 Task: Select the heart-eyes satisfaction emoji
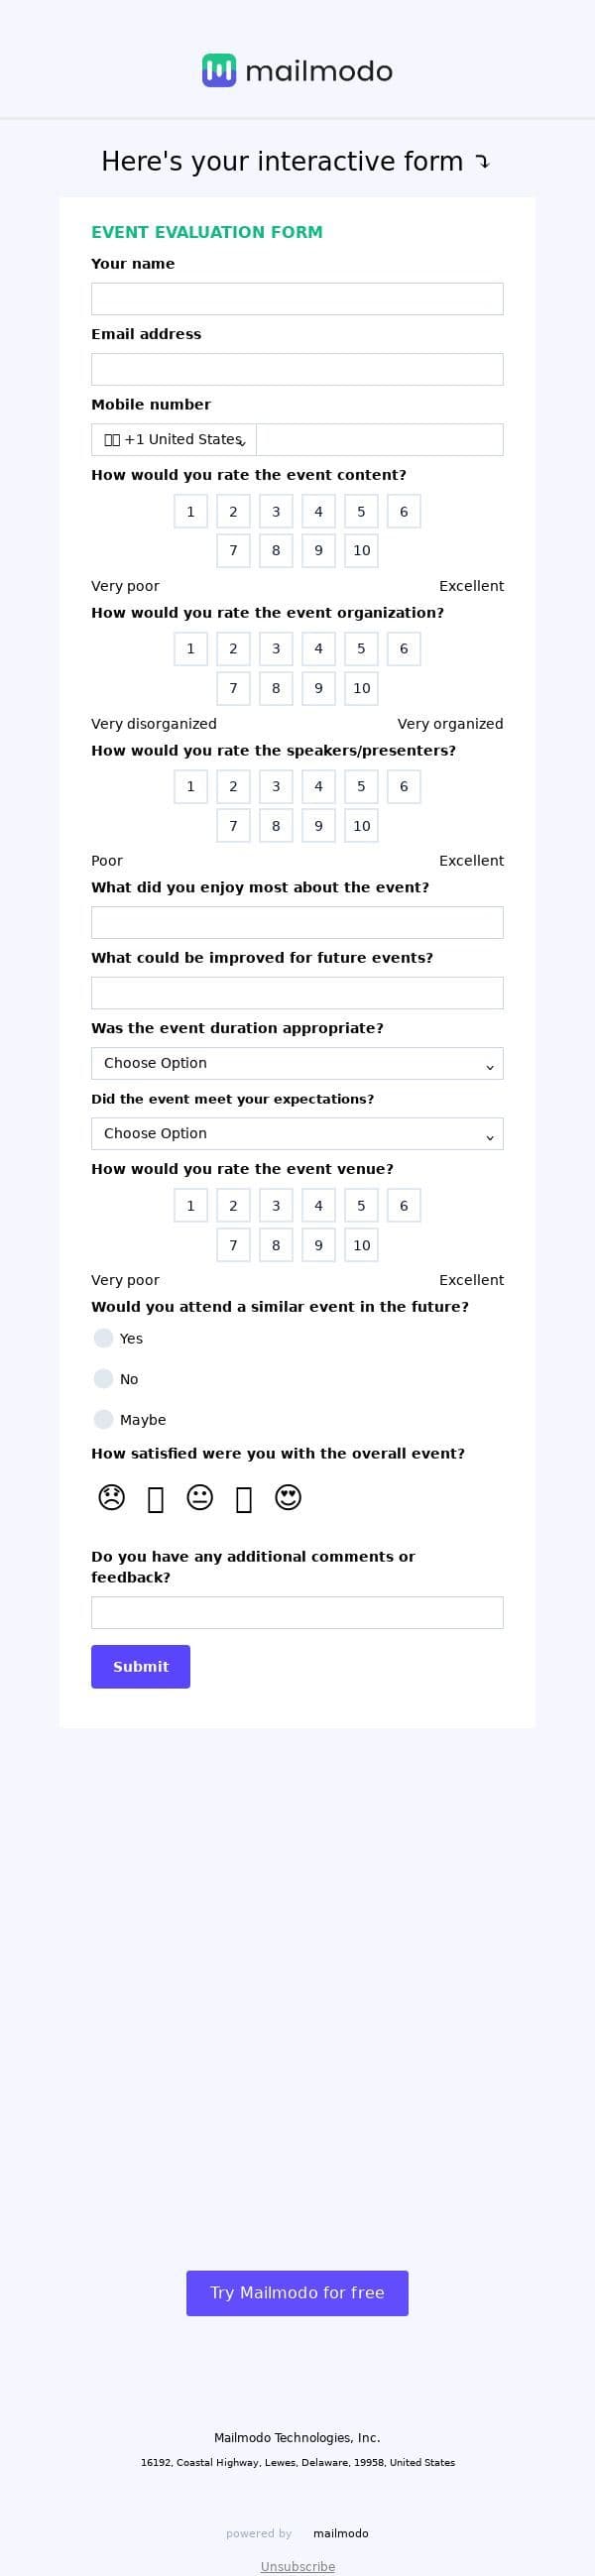pos(288,1498)
